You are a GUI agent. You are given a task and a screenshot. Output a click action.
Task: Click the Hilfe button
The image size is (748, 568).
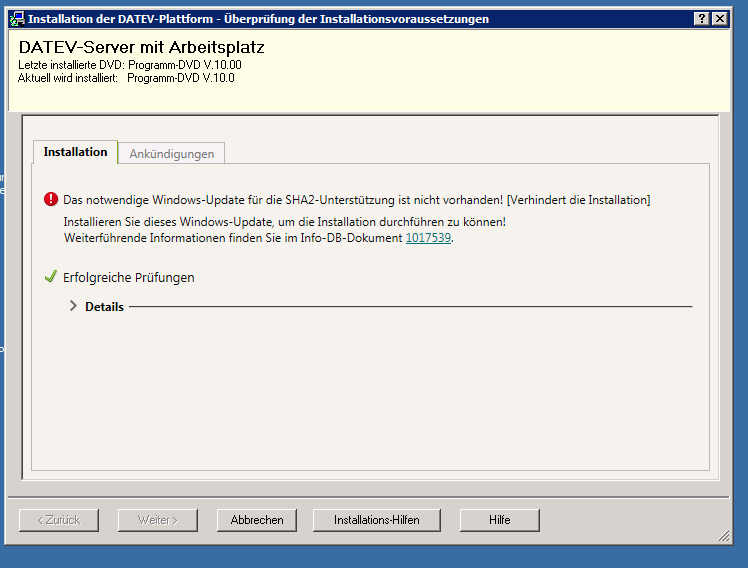[499, 520]
